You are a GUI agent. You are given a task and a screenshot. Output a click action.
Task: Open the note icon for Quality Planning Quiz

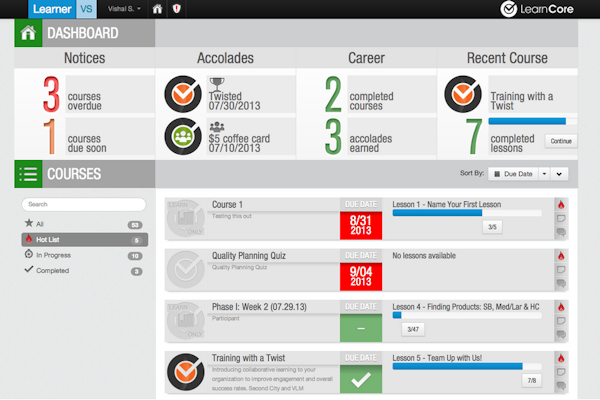(x=561, y=269)
